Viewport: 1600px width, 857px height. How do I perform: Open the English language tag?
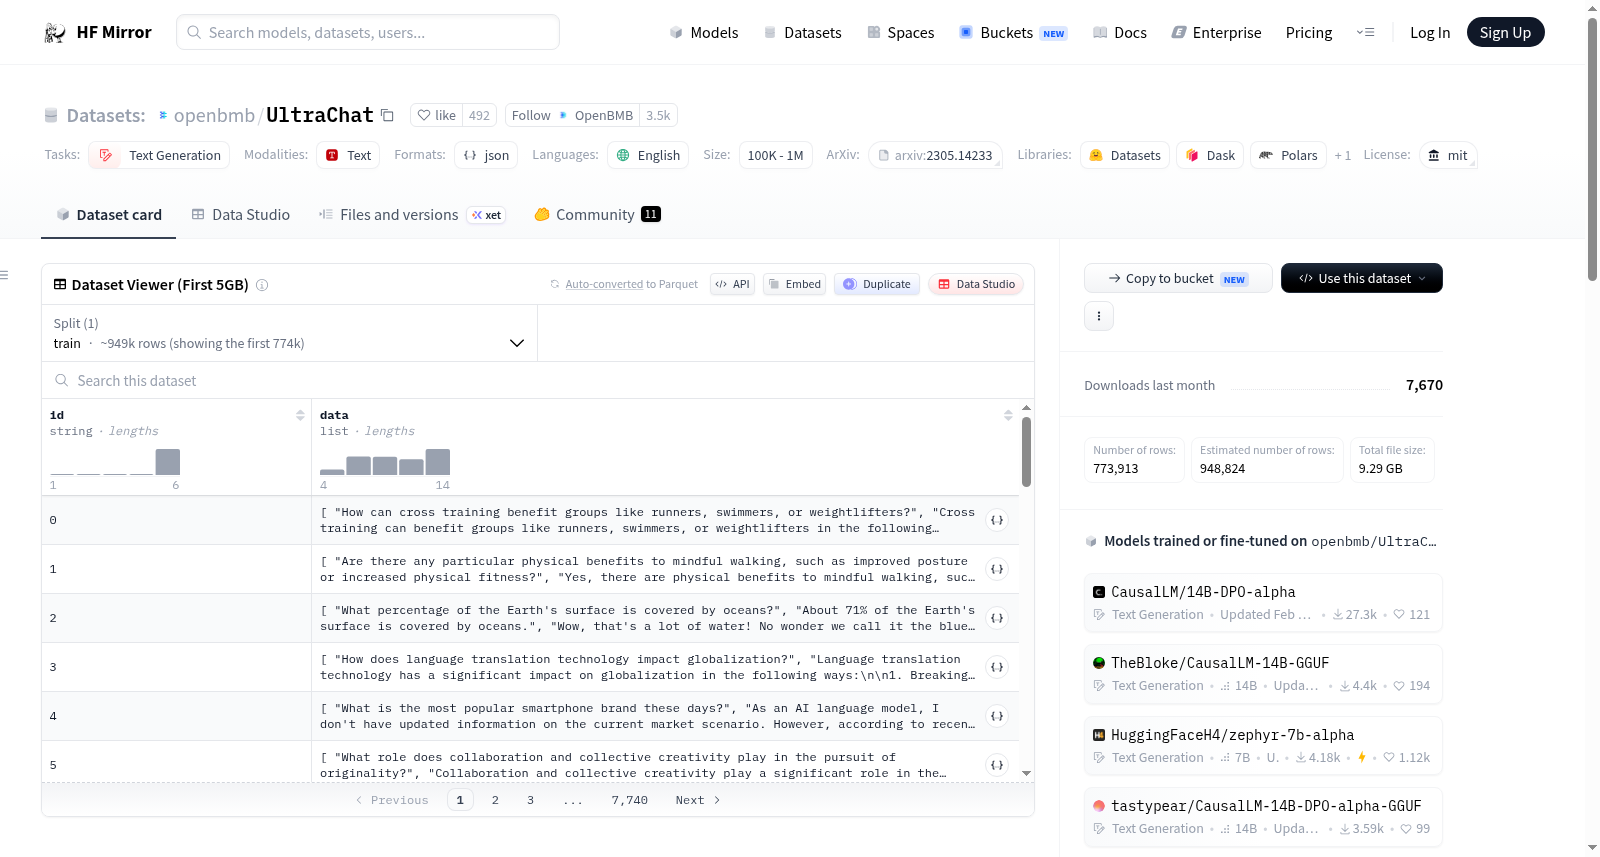(648, 155)
